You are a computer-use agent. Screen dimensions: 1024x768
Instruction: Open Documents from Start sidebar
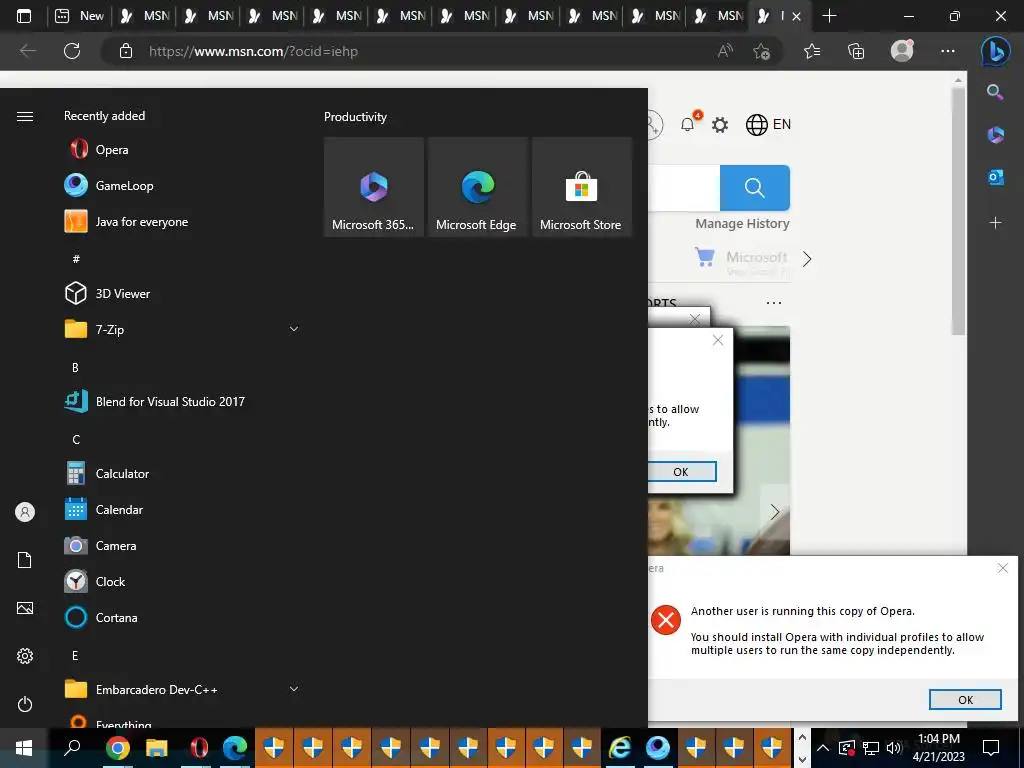(25, 560)
